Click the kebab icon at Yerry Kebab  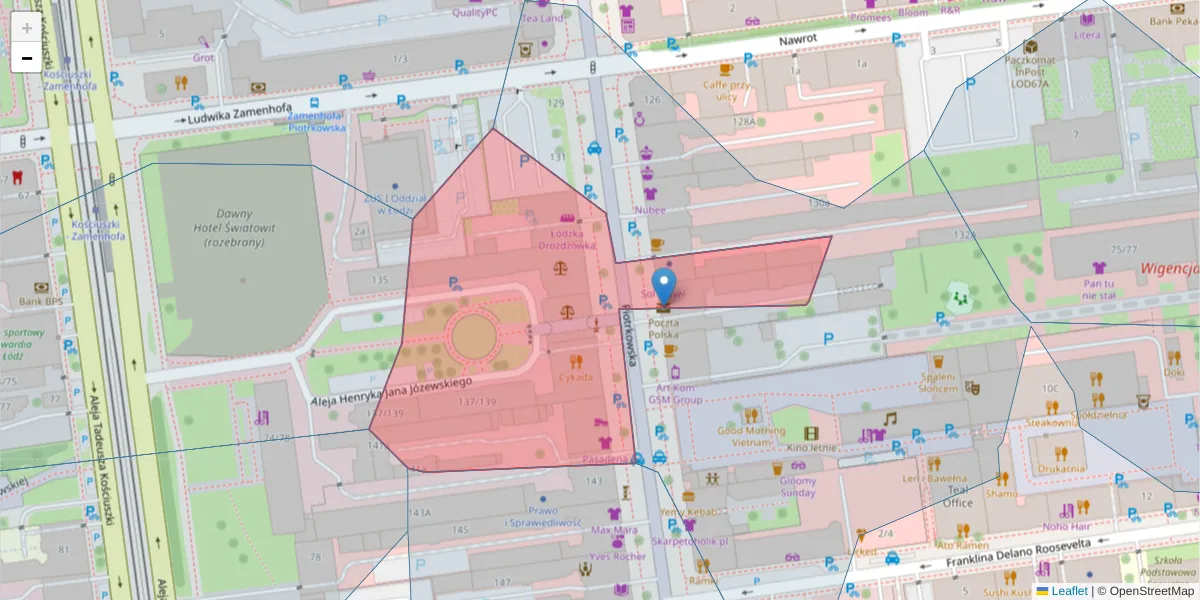click(688, 496)
